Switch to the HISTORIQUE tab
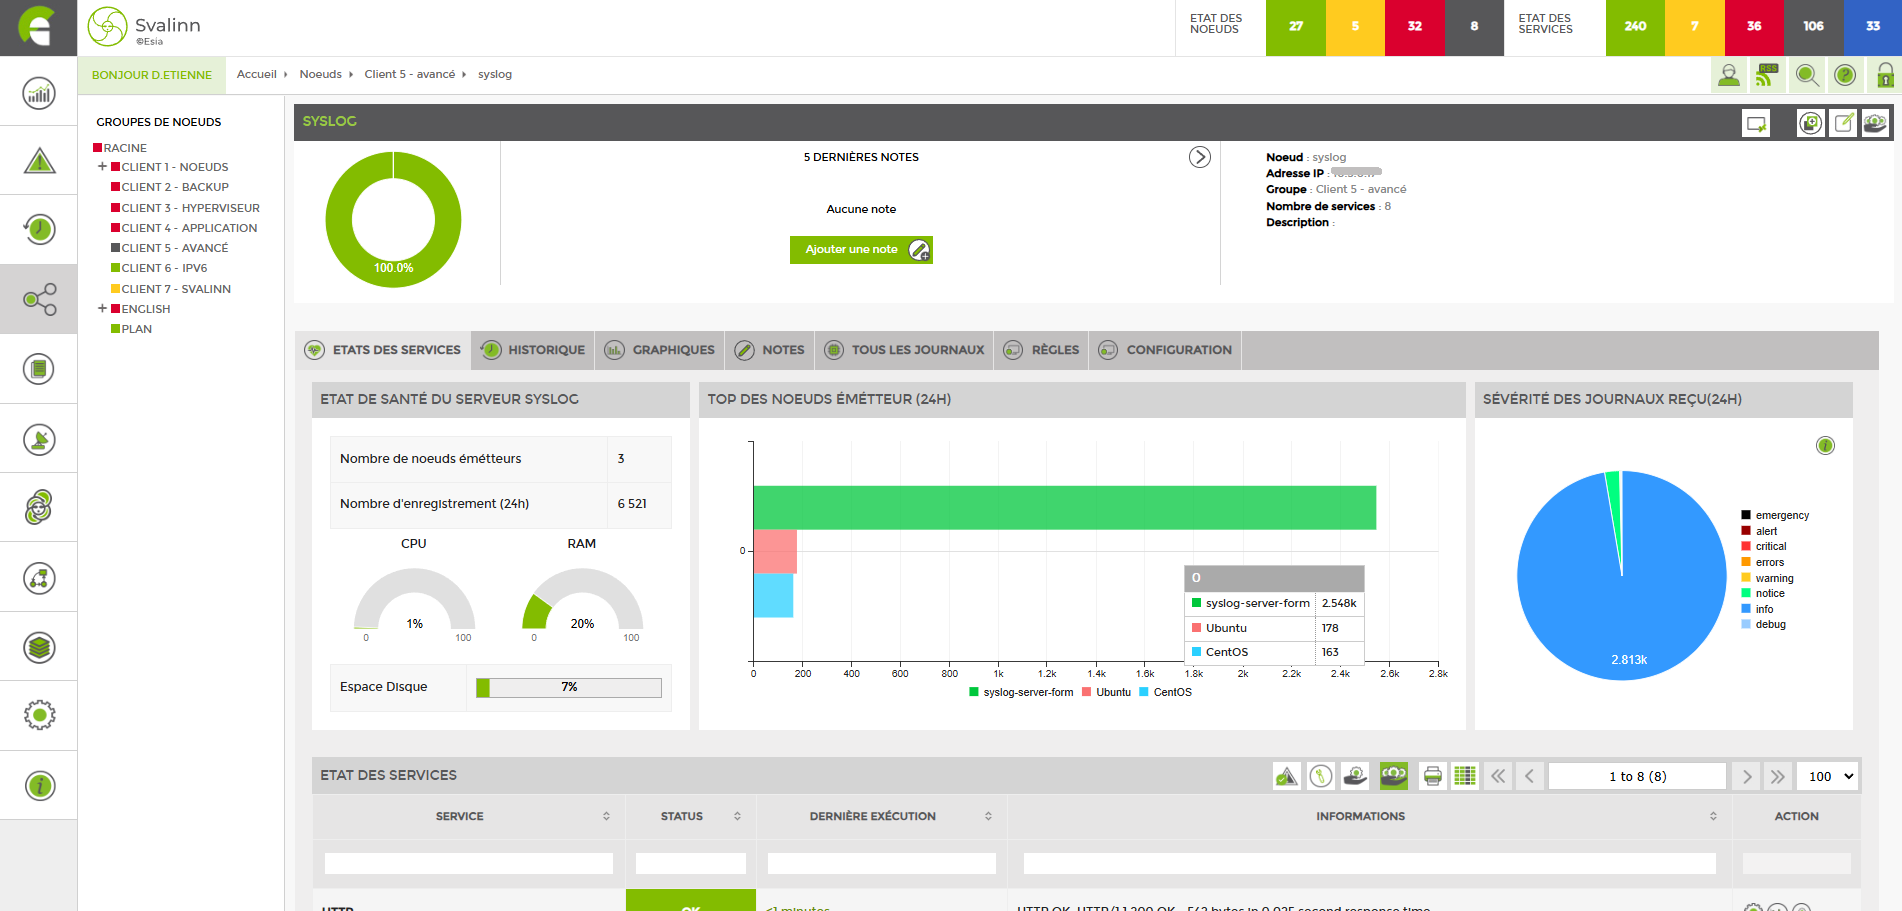 (x=533, y=350)
